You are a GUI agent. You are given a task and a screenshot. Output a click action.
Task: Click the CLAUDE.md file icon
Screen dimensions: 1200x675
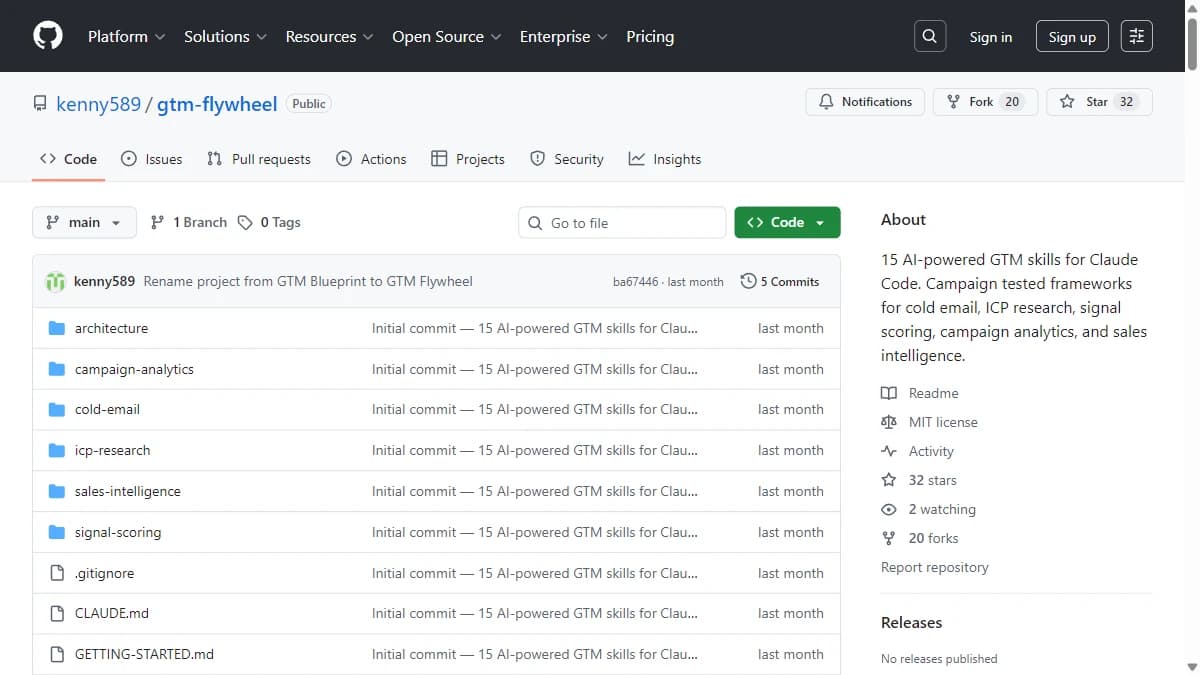click(57, 613)
